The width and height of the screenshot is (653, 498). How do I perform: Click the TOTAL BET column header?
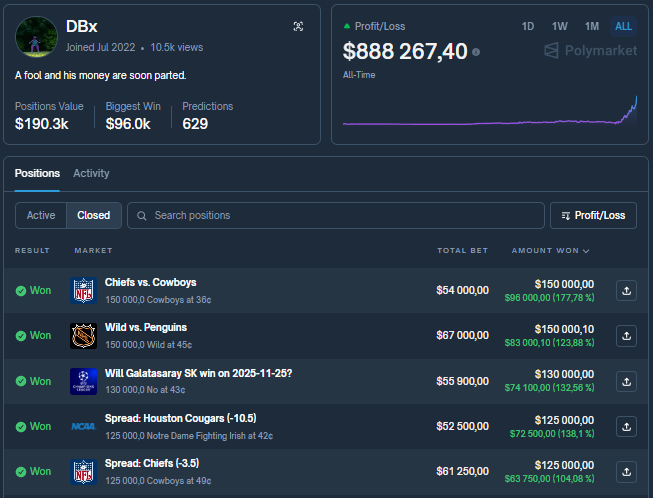(x=462, y=251)
